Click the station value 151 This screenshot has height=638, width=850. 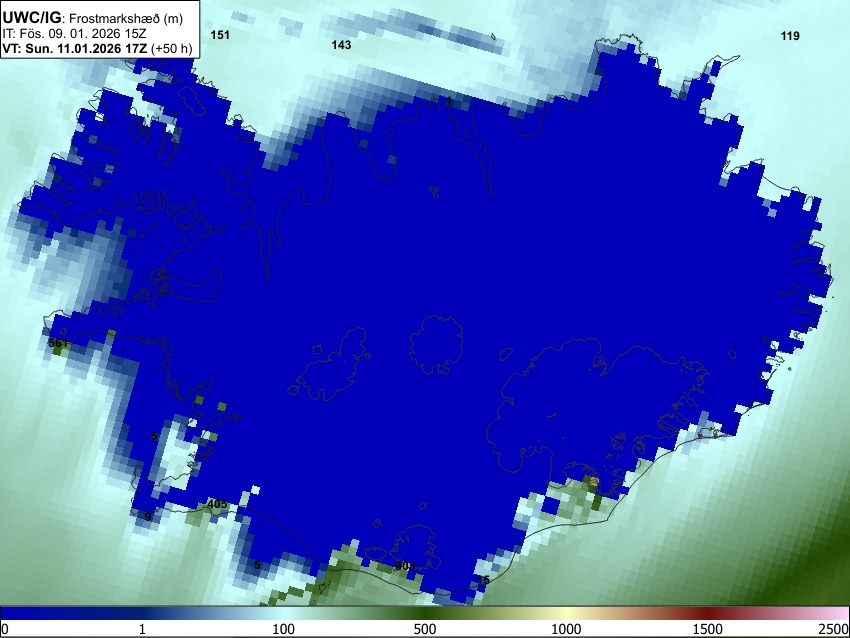point(220,35)
